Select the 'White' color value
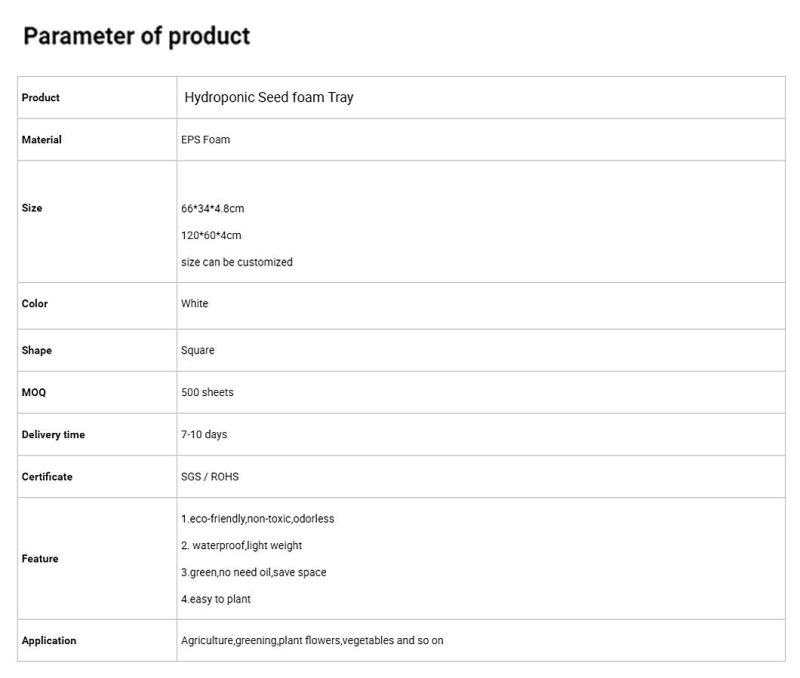800x678 pixels. (194, 304)
